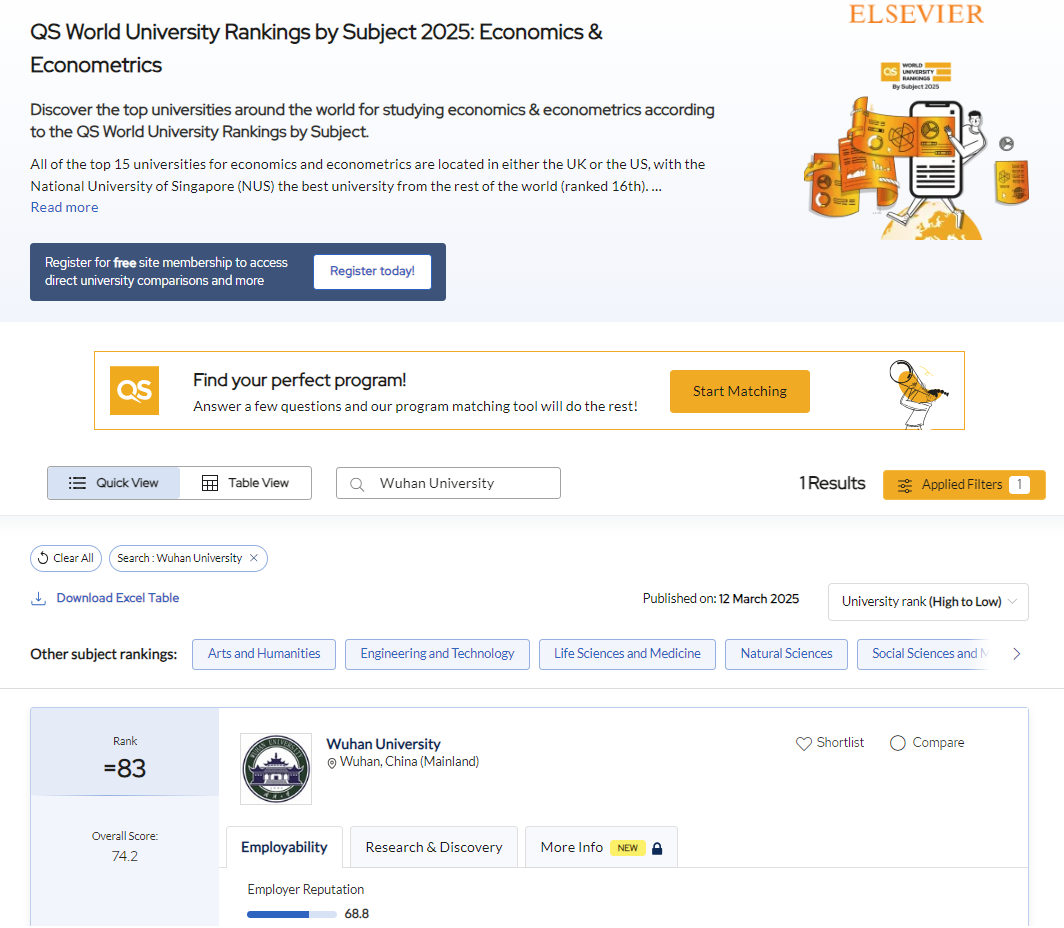Open the Wuhan University logo thumbnail
Image resolution: width=1064 pixels, height=928 pixels.
(276, 769)
